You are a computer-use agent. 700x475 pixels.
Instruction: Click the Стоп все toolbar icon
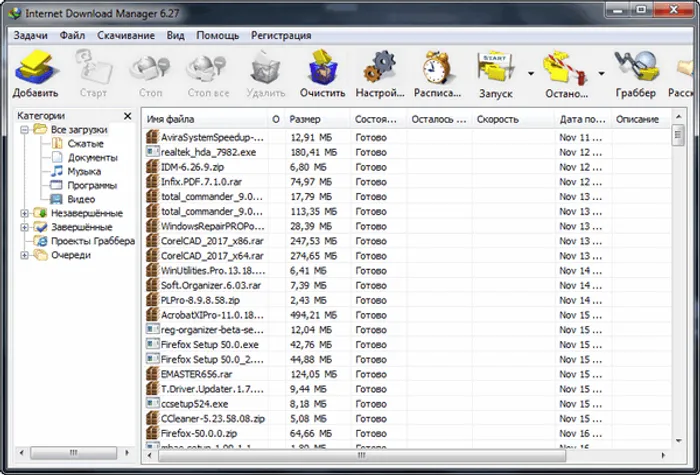tap(208, 68)
